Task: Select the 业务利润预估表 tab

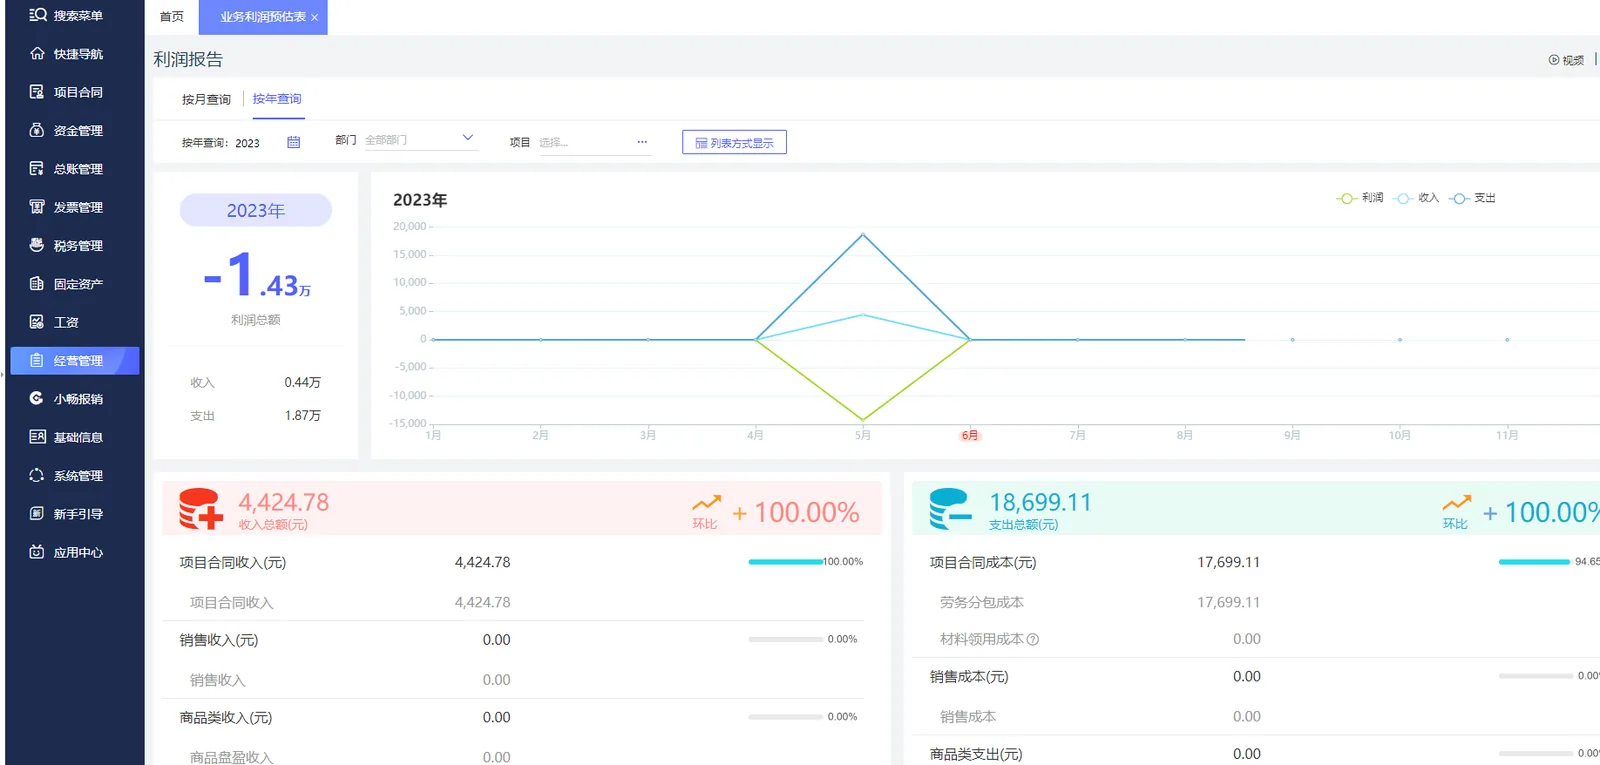Action: [262, 17]
